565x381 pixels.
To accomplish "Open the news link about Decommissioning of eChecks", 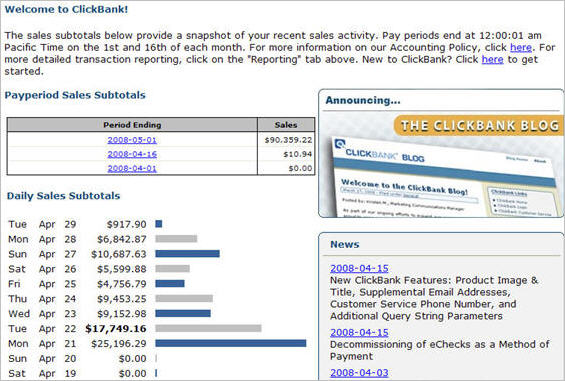I will click(x=359, y=332).
